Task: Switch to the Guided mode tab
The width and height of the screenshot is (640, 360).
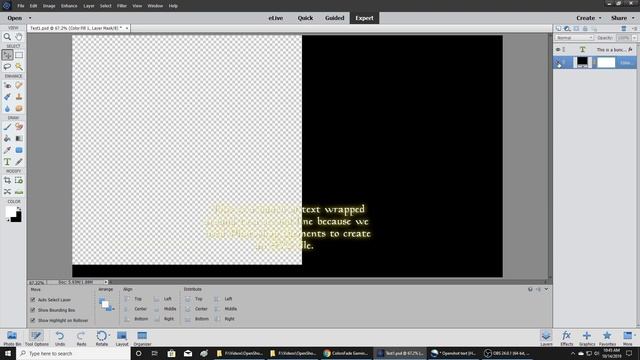Action: [335, 18]
